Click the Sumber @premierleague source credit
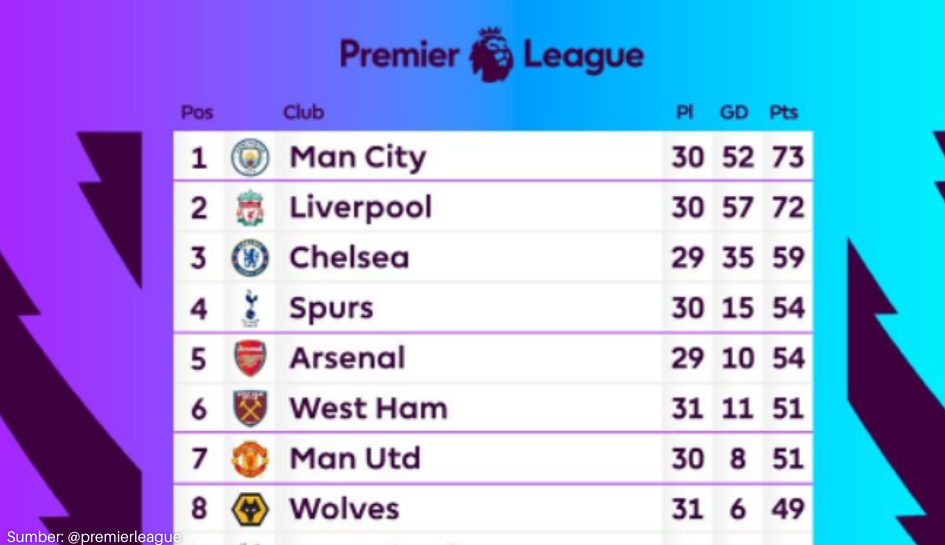 coord(94,537)
